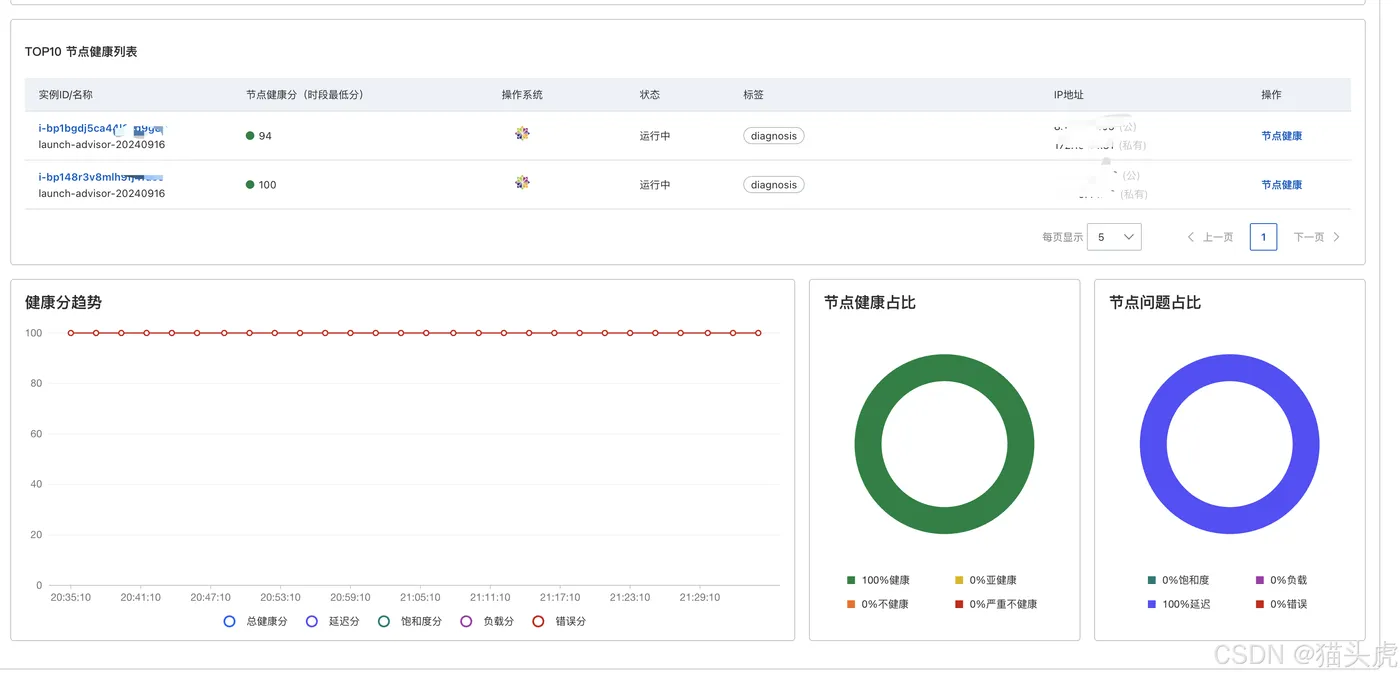This screenshot has width=1400, height=678.
Task: Select page 1 in pagination
Action: click(x=1264, y=237)
